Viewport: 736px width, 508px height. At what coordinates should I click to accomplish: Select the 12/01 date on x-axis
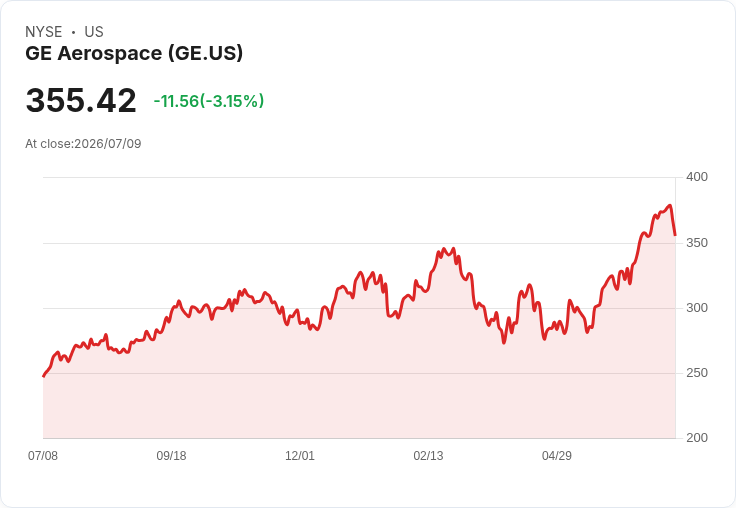(299, 455)
